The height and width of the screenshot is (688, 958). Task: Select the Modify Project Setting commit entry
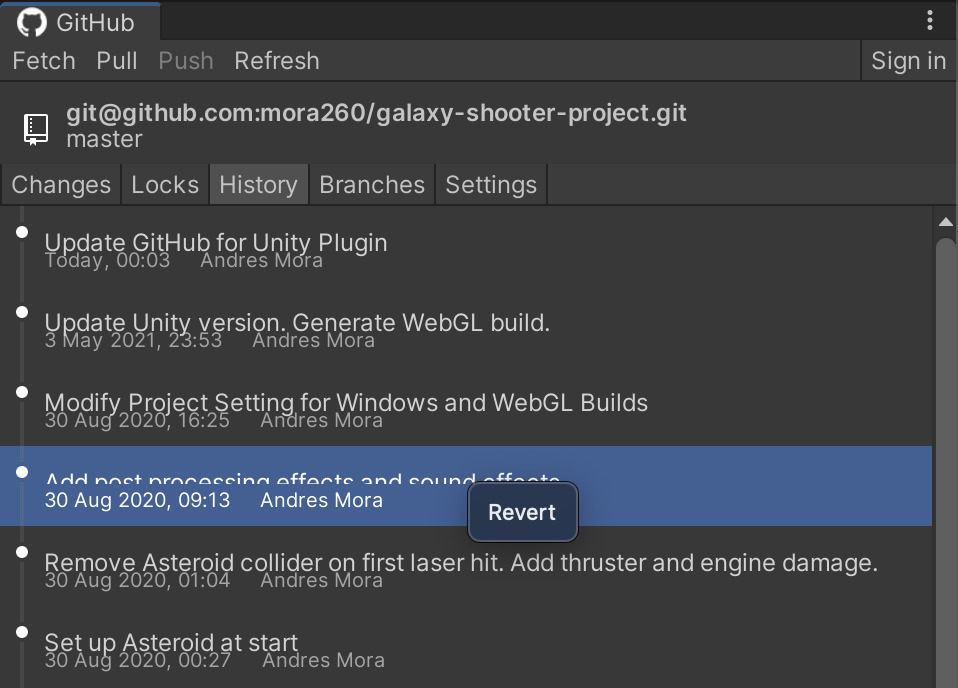(x=466, y=406)
